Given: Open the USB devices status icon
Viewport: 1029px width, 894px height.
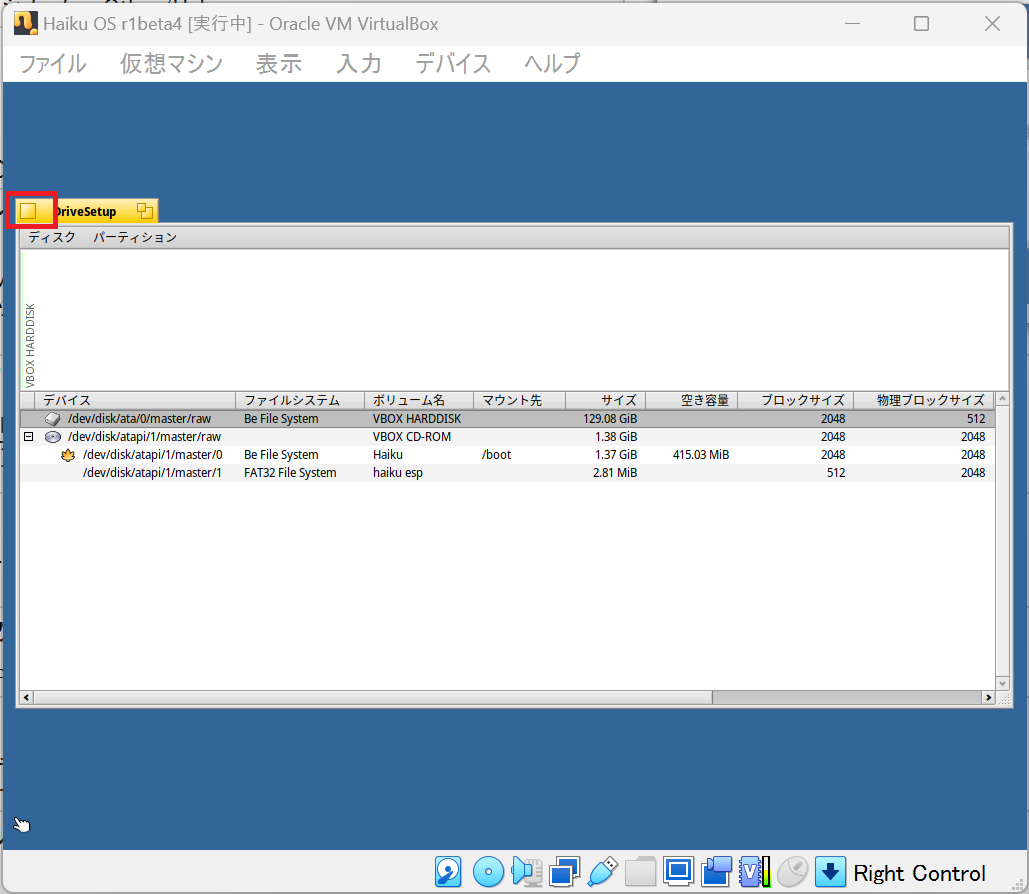Looking at the screenshot, I should pos(602,872).
